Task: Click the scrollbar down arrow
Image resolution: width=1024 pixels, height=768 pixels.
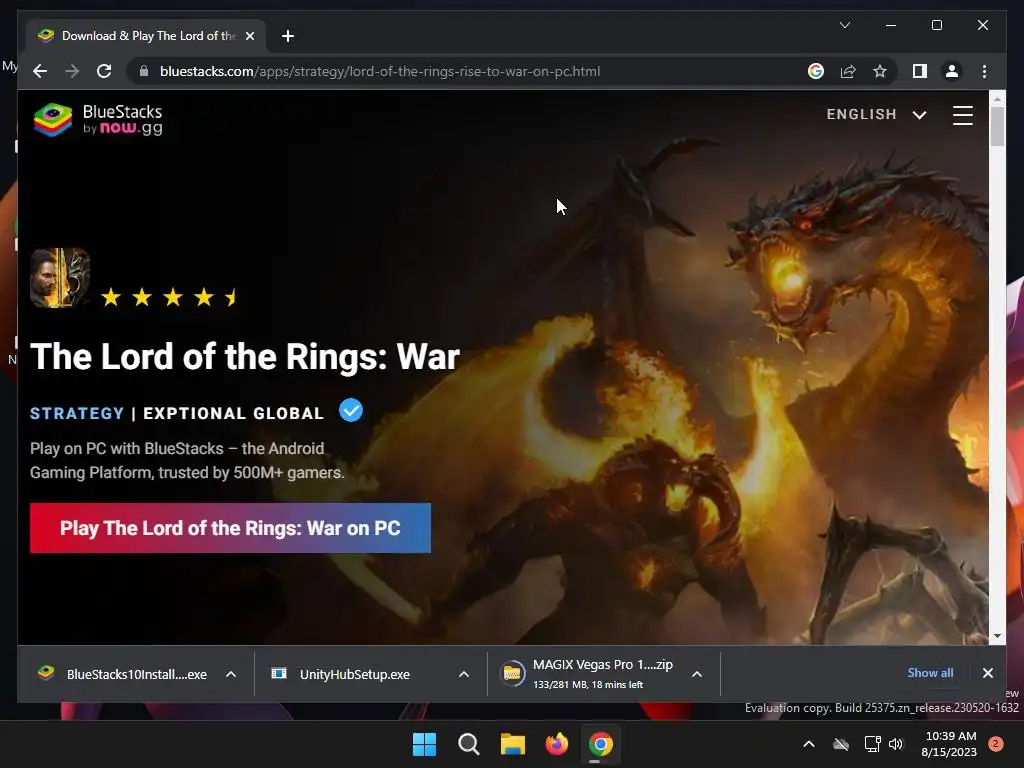Action: [x=997, y=636]
